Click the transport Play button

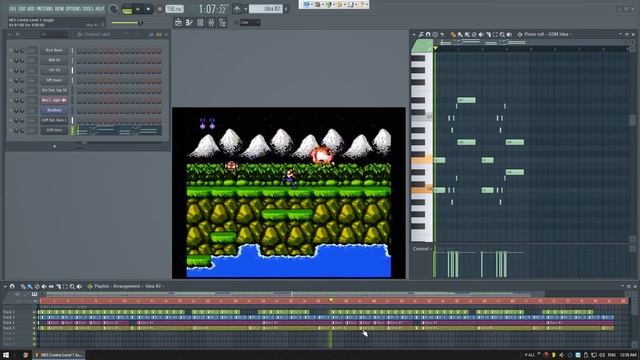coord(138,9)
